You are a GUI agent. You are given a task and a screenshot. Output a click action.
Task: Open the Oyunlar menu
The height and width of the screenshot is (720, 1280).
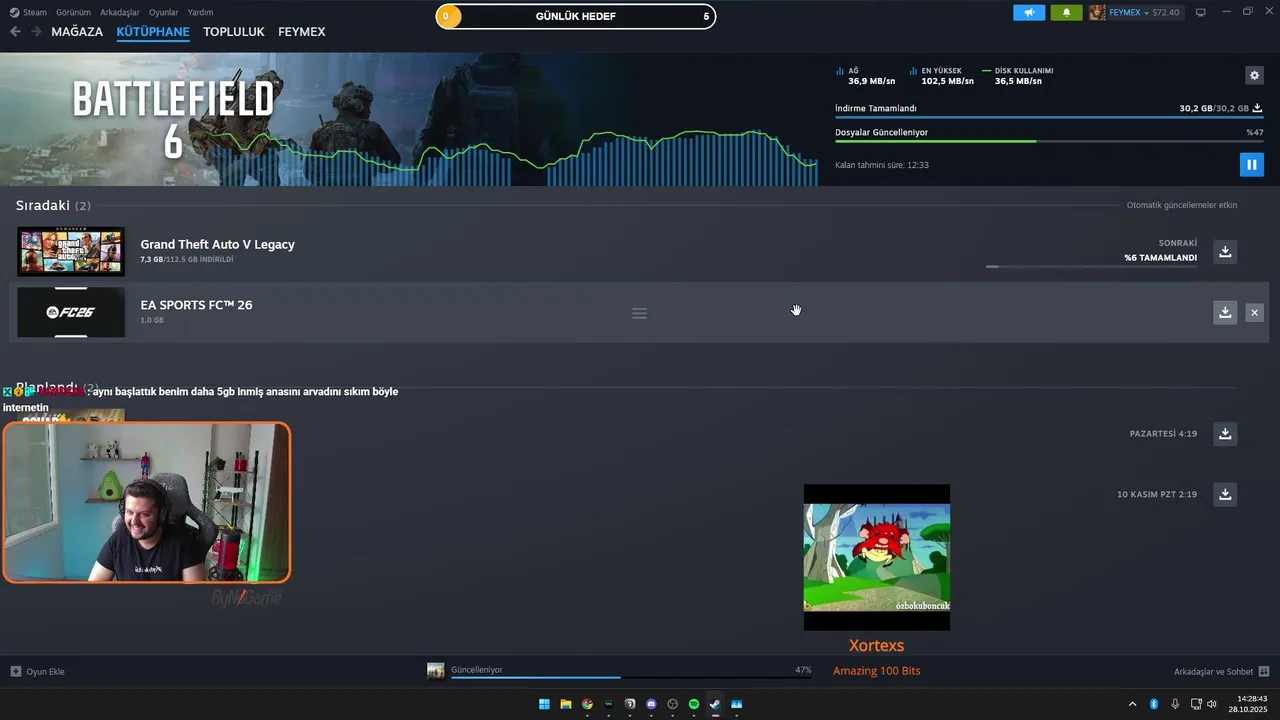click(164, 12)
